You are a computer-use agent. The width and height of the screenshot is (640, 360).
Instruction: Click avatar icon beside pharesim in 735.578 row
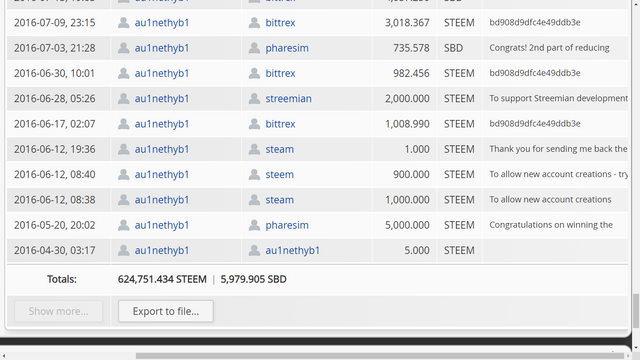click(x=254, y=48)
